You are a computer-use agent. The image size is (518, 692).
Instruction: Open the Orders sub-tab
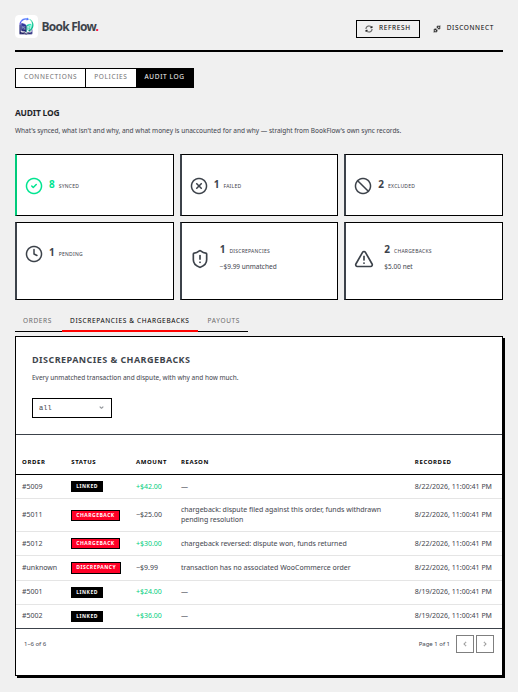38,321
